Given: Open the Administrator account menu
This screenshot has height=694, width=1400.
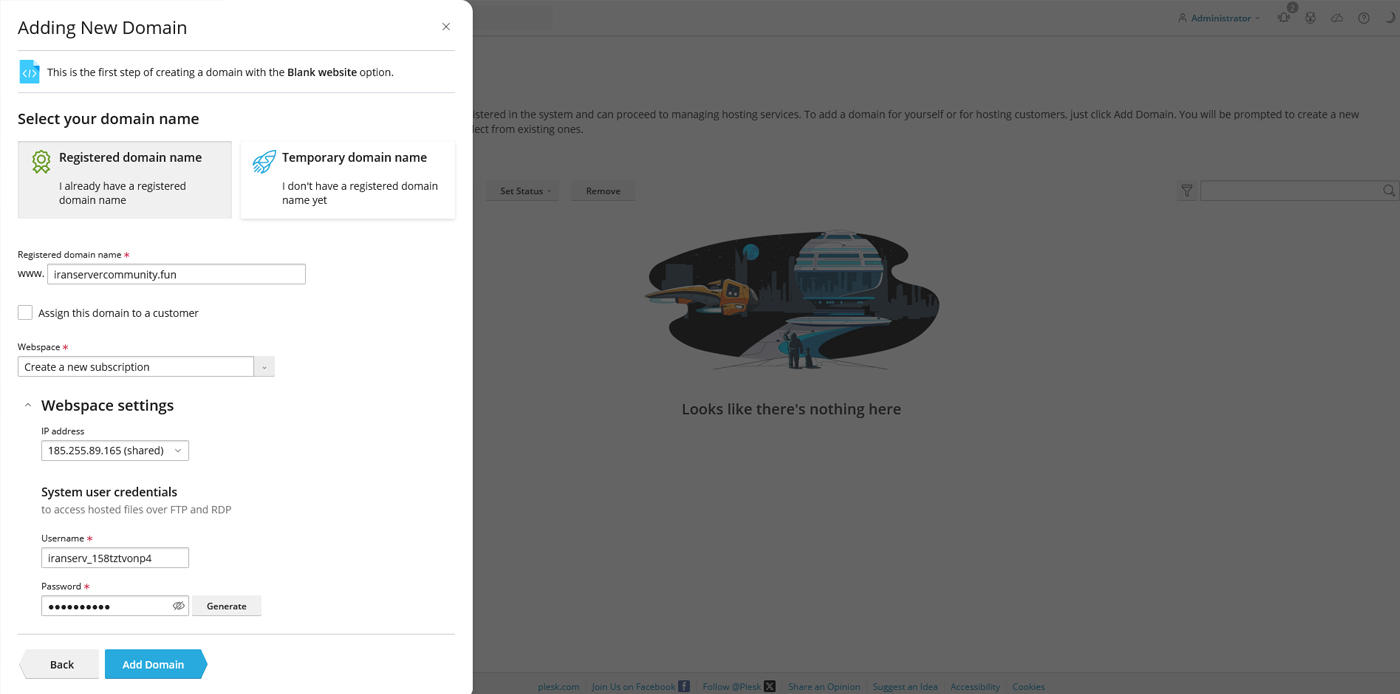Looking at the screenshot, I should 1219,18.
